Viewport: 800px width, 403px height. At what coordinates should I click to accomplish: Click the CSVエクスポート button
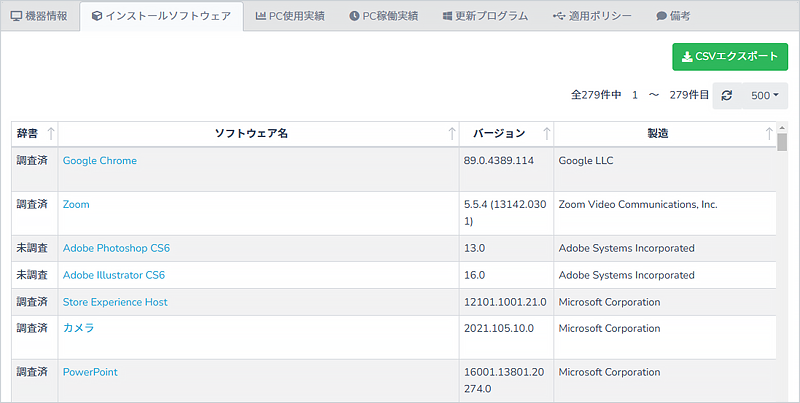730,57
